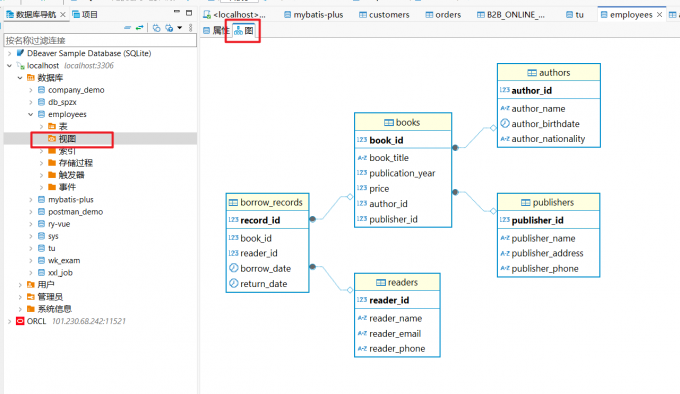Select employees database in the tree
The width and height of the screenshot is (680, 394).
67,114
